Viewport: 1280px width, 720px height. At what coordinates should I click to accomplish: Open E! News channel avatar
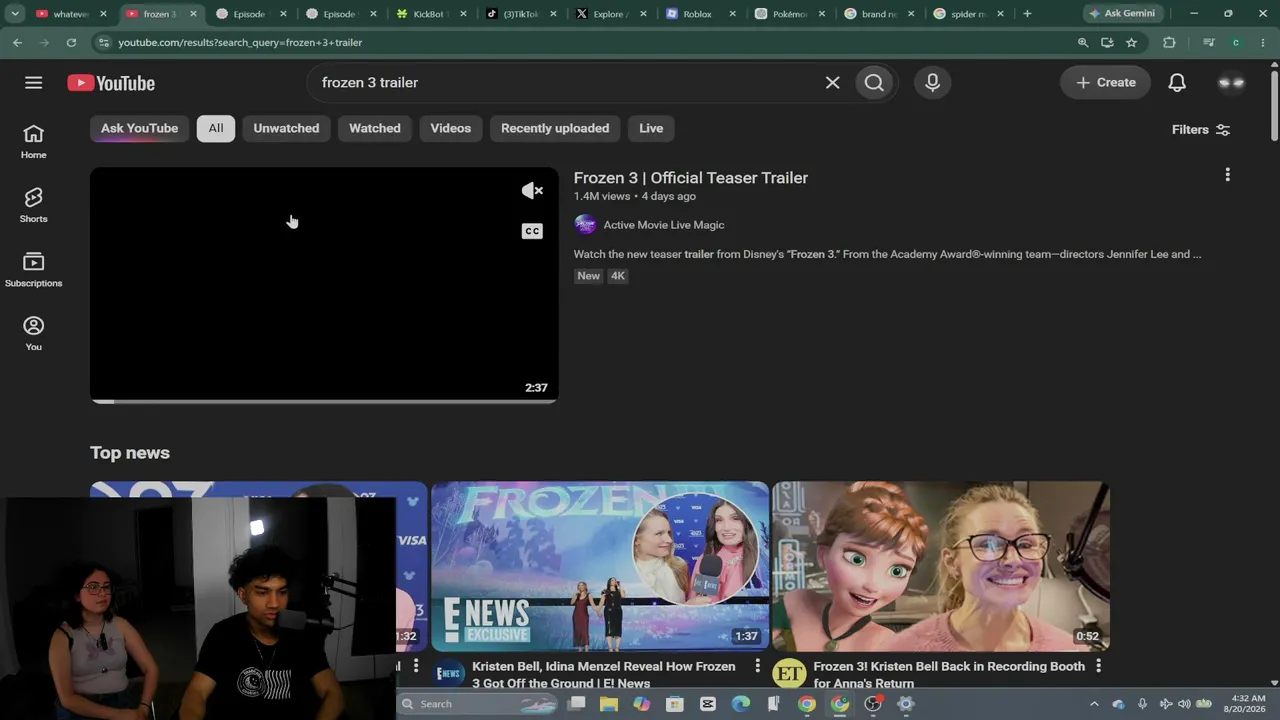tap(449, 674)
